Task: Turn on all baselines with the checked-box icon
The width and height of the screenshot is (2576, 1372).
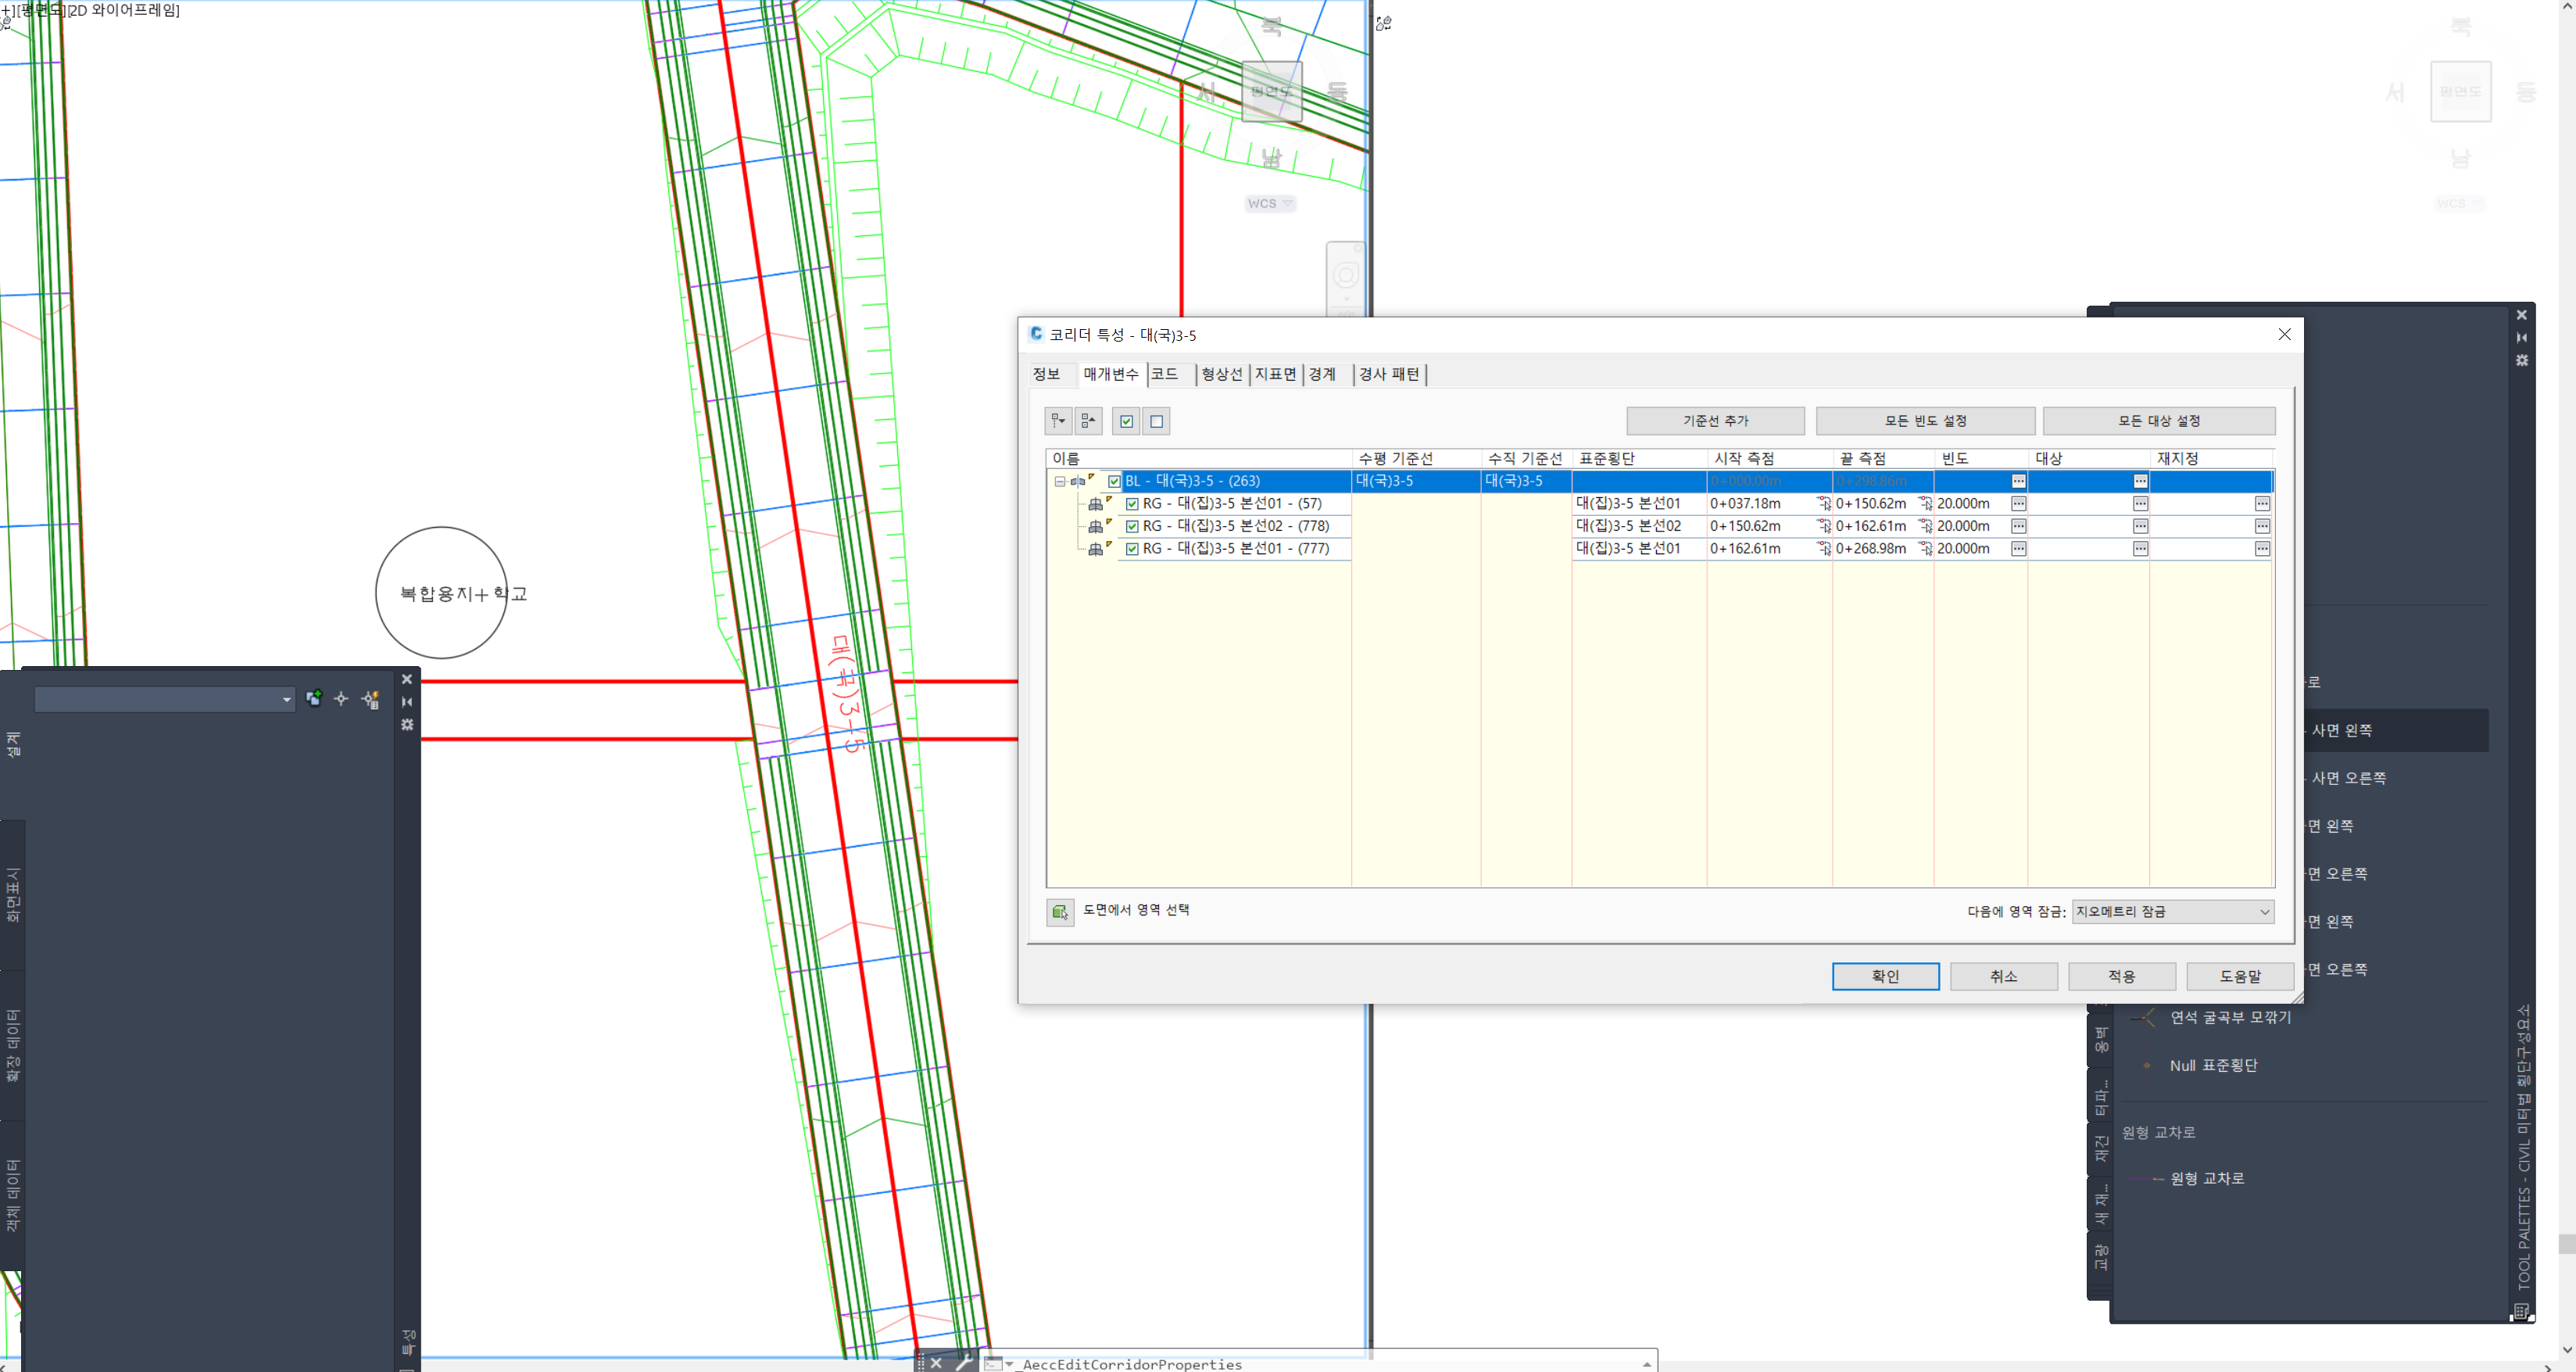Action: coord(1126,421)
